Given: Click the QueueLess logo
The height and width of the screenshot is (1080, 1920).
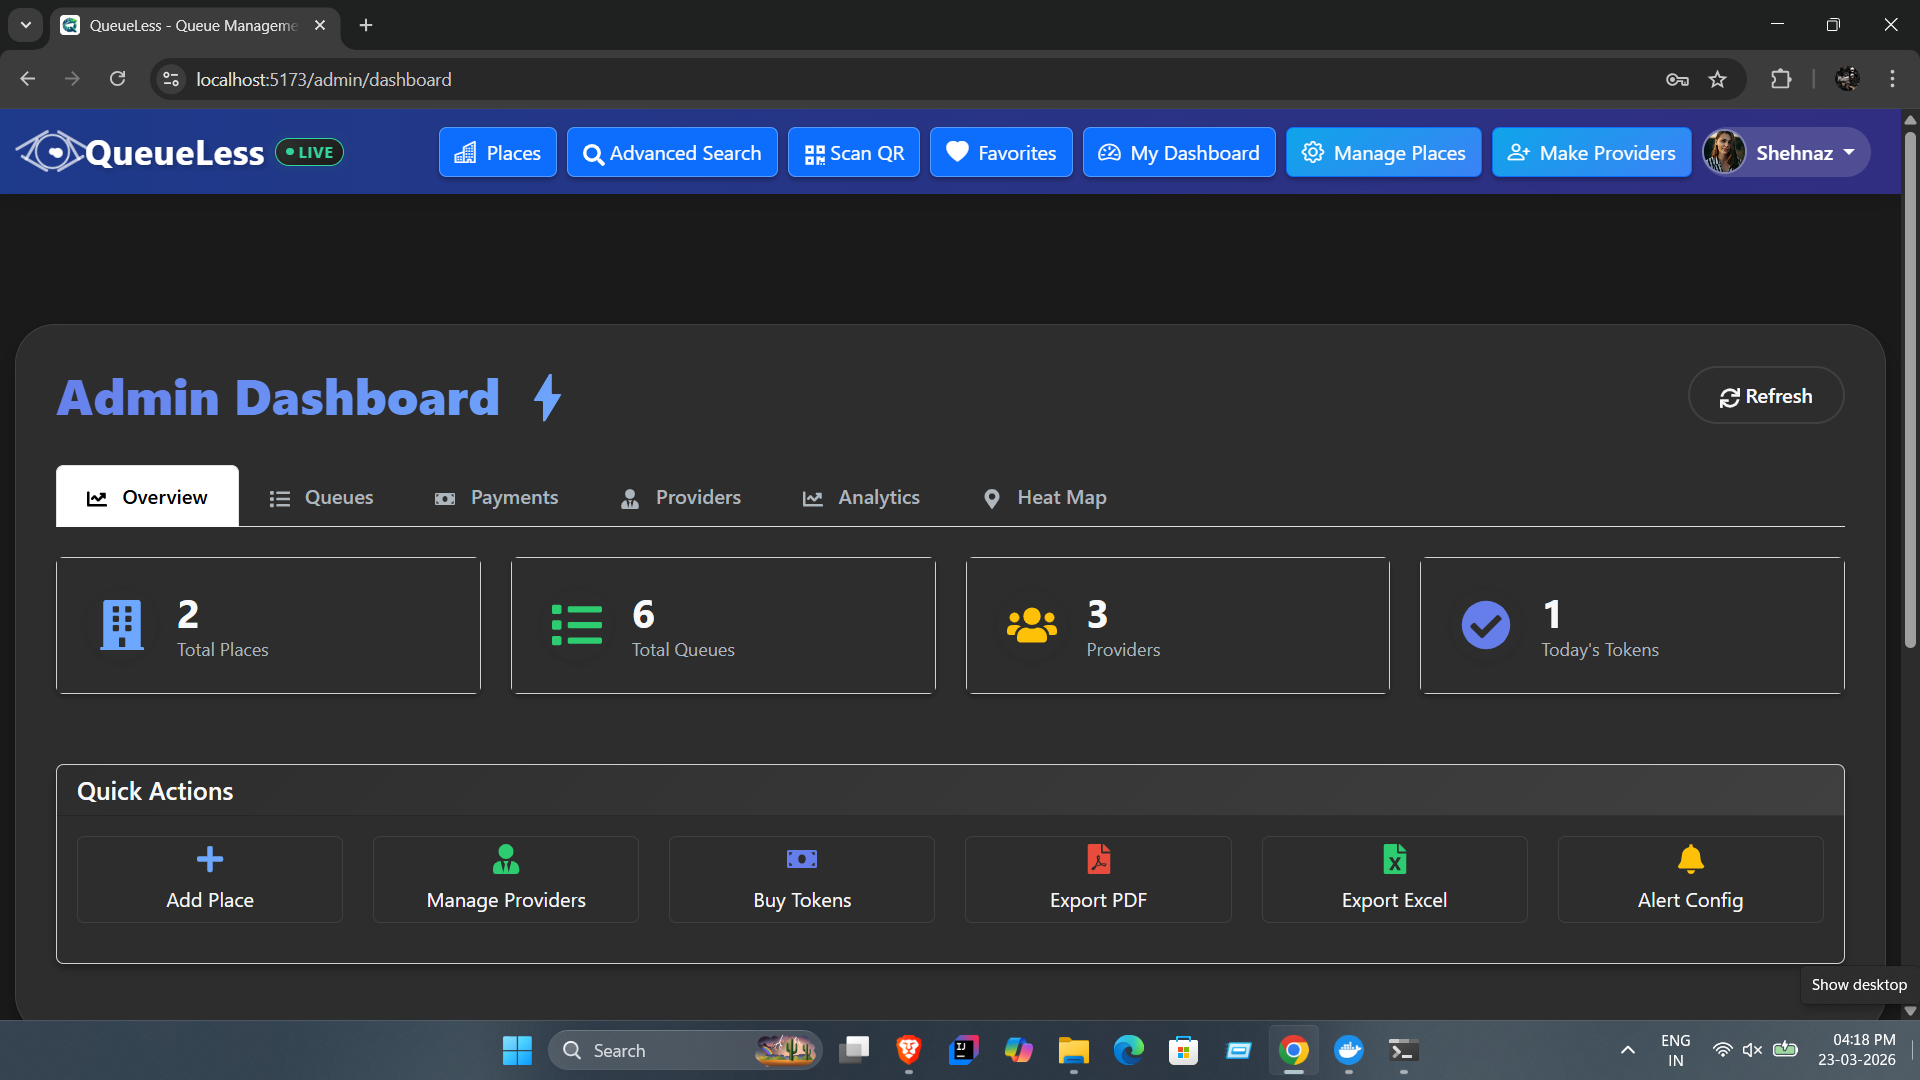Looking at the screenshot, I should tap(140, 152).
